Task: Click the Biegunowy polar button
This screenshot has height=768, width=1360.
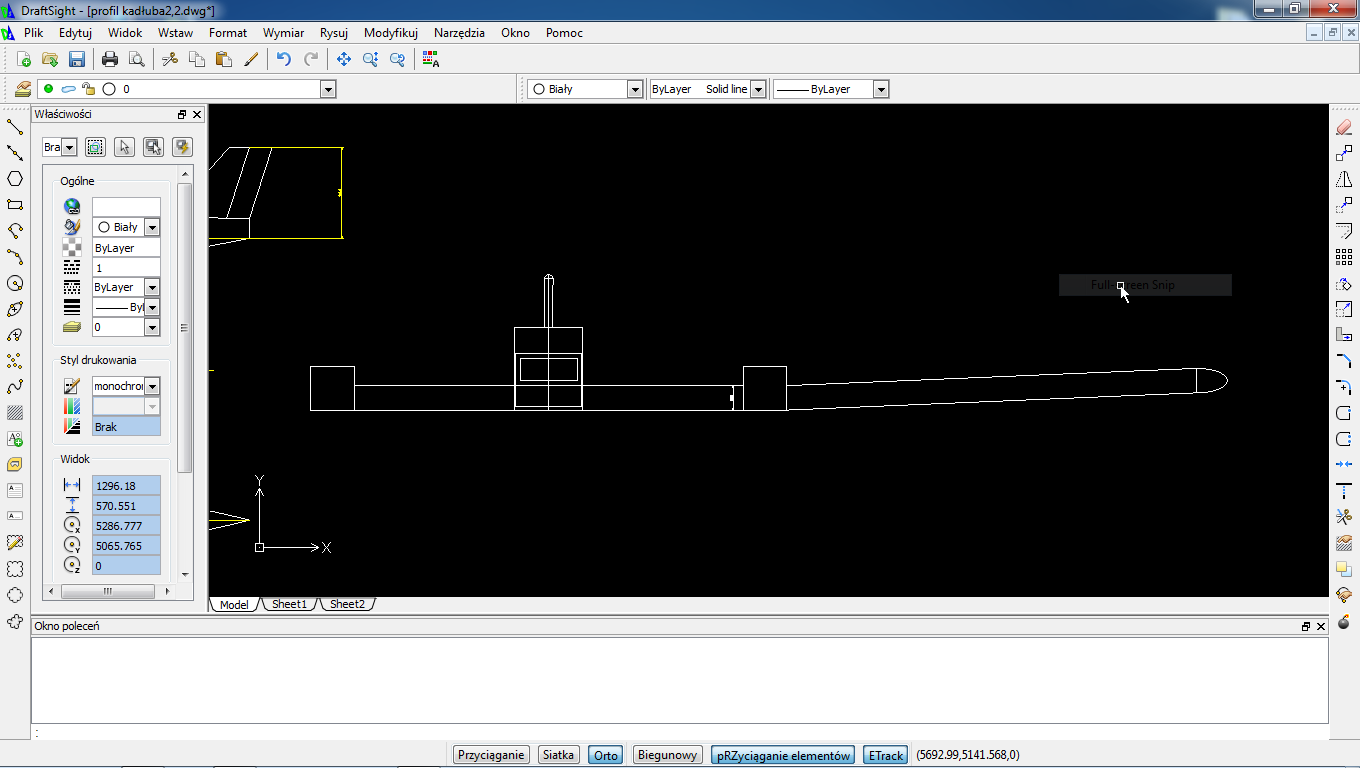Action: pyautogui.click(x=667, y=755)
